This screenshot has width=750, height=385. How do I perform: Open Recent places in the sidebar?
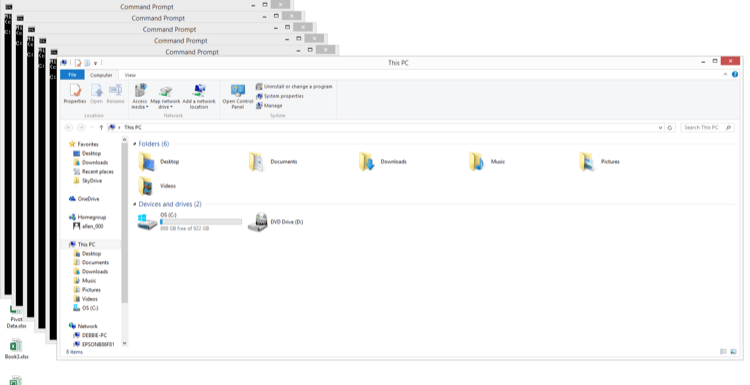click(x=93, y=172)
